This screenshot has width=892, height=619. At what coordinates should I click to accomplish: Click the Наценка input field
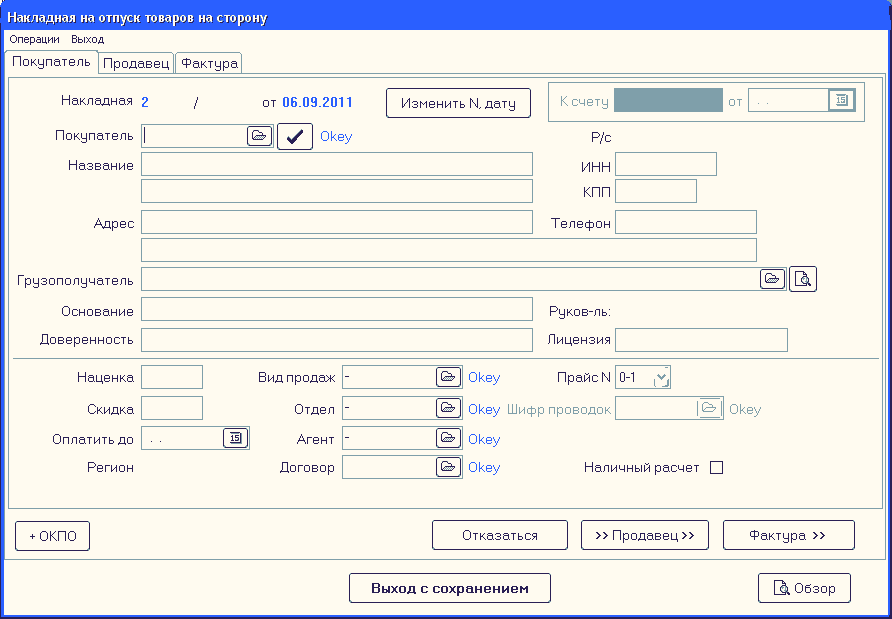click(172, 377)
